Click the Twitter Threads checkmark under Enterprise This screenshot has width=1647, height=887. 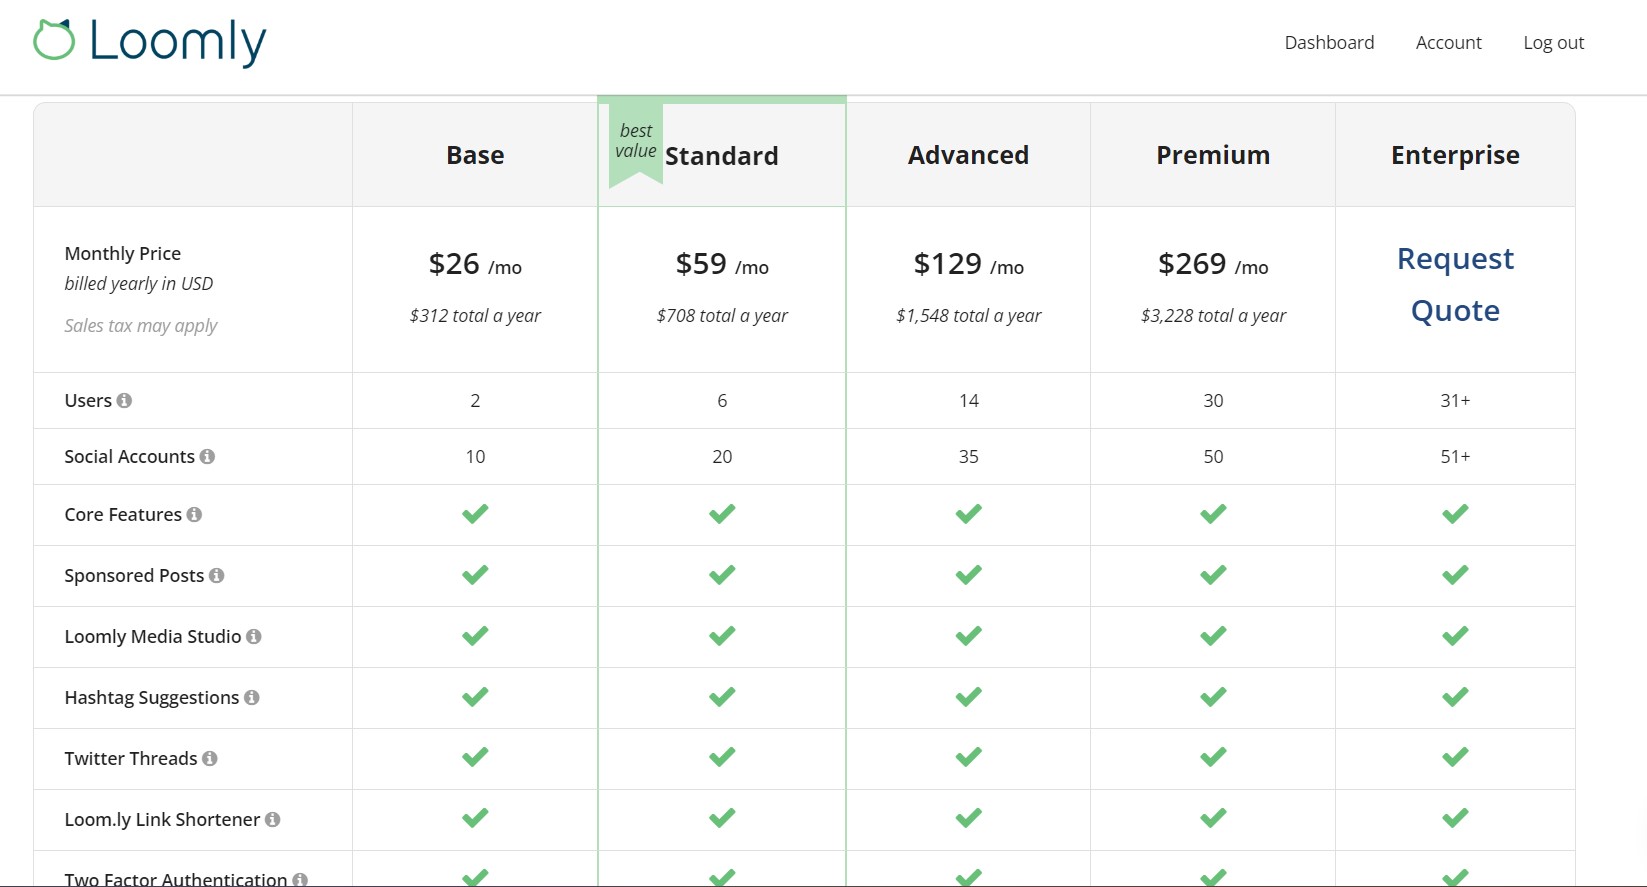click(1455, 758)
